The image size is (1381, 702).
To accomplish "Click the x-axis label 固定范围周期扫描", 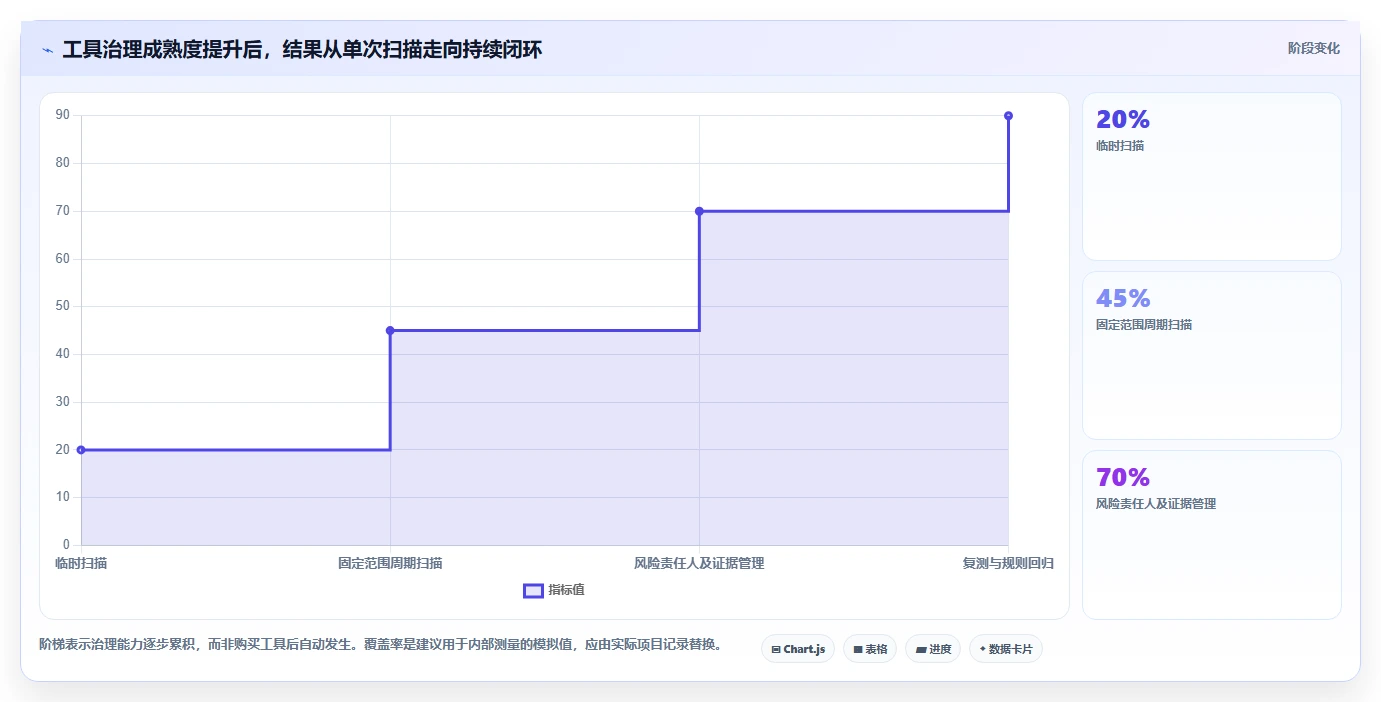I will [x=390, y=563].
